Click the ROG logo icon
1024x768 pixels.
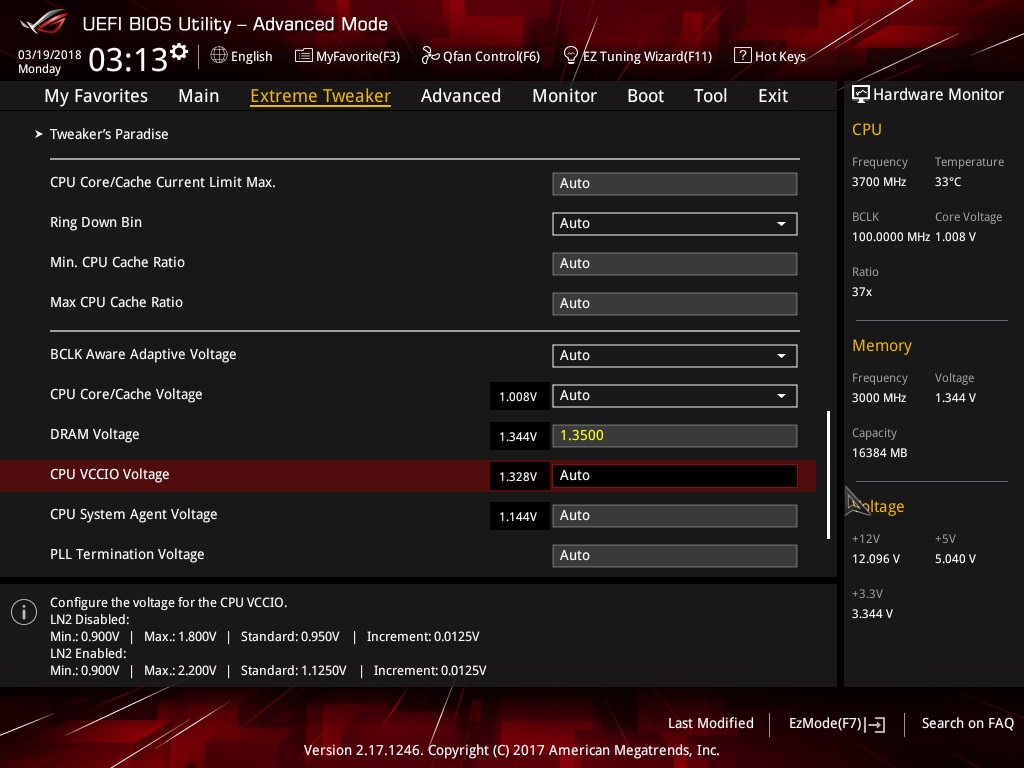pyautogui.click(x=44, y=23)
